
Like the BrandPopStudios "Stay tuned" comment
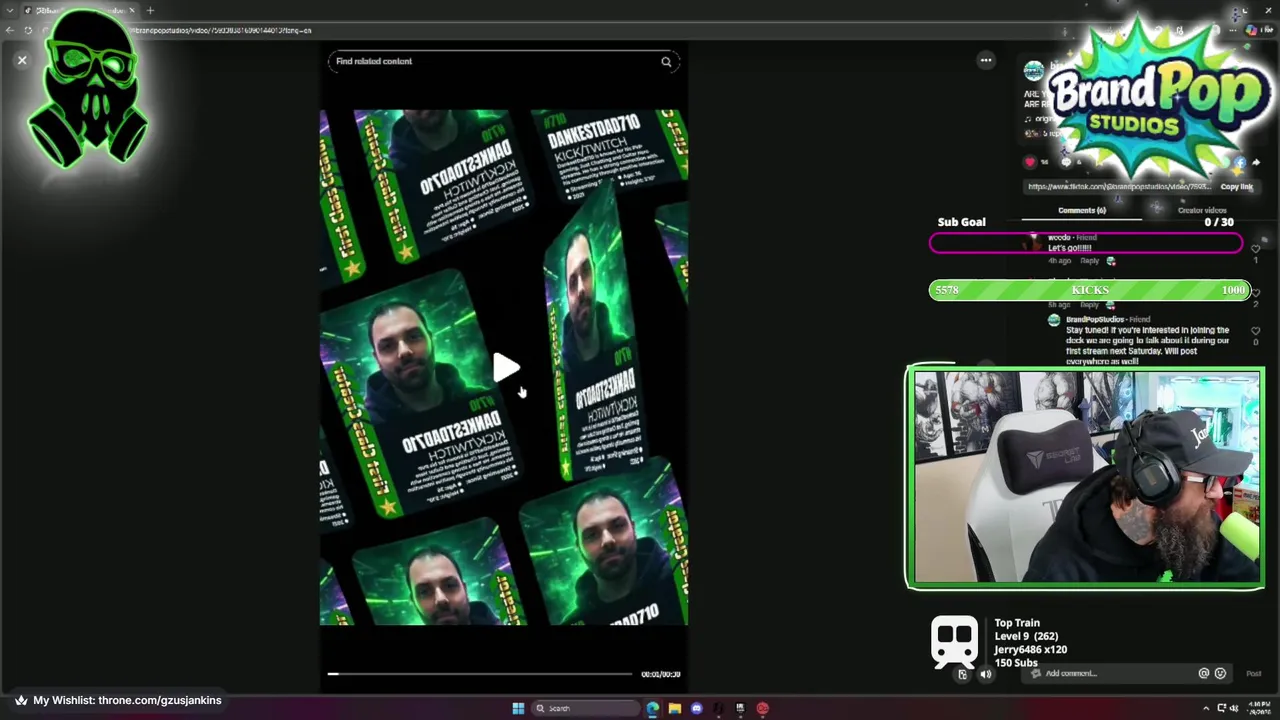[1256, 331]
